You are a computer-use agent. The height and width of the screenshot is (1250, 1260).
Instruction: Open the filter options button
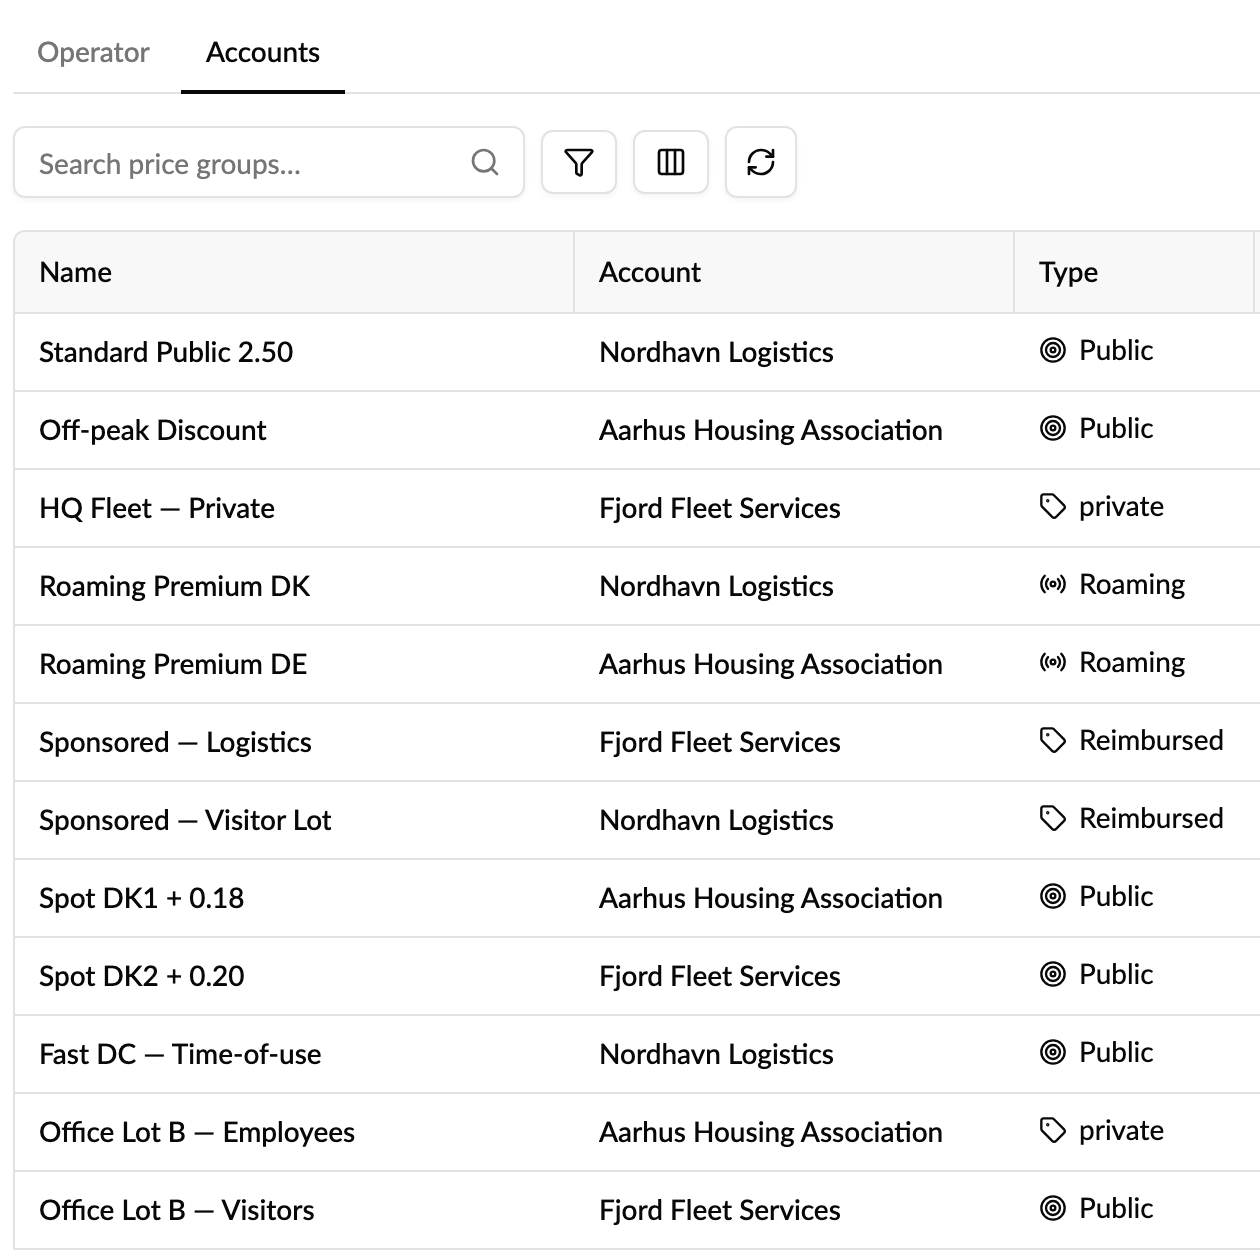[579, 162]
